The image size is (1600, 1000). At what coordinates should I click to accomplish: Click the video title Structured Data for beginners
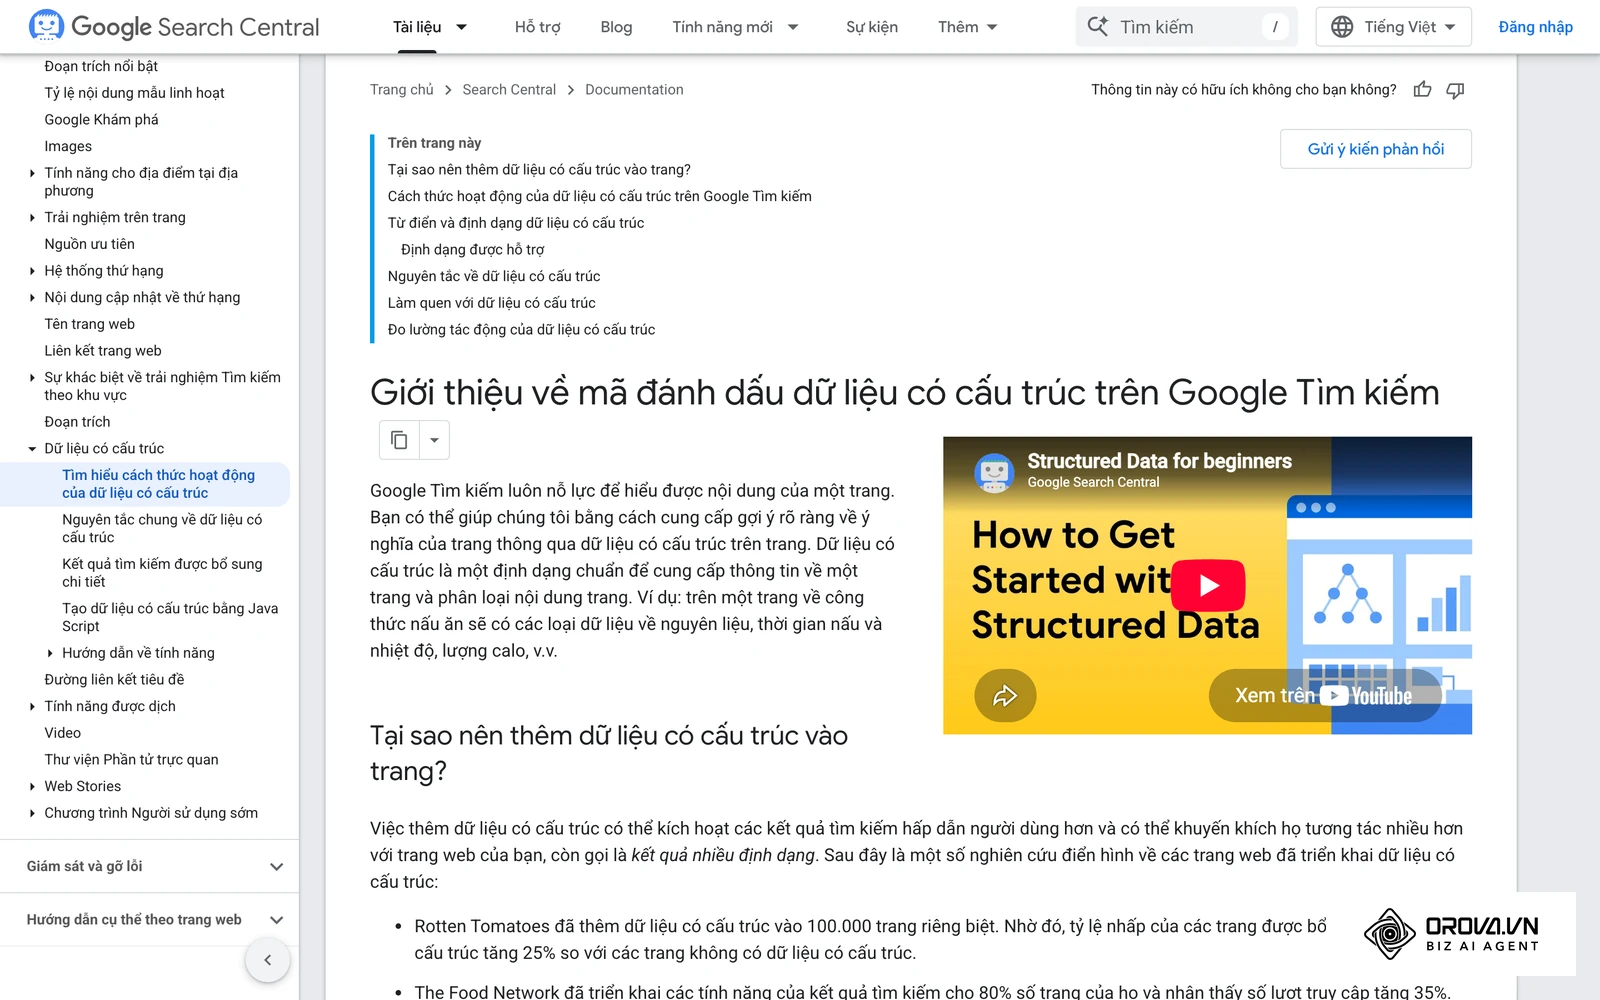coord(1159,461)
